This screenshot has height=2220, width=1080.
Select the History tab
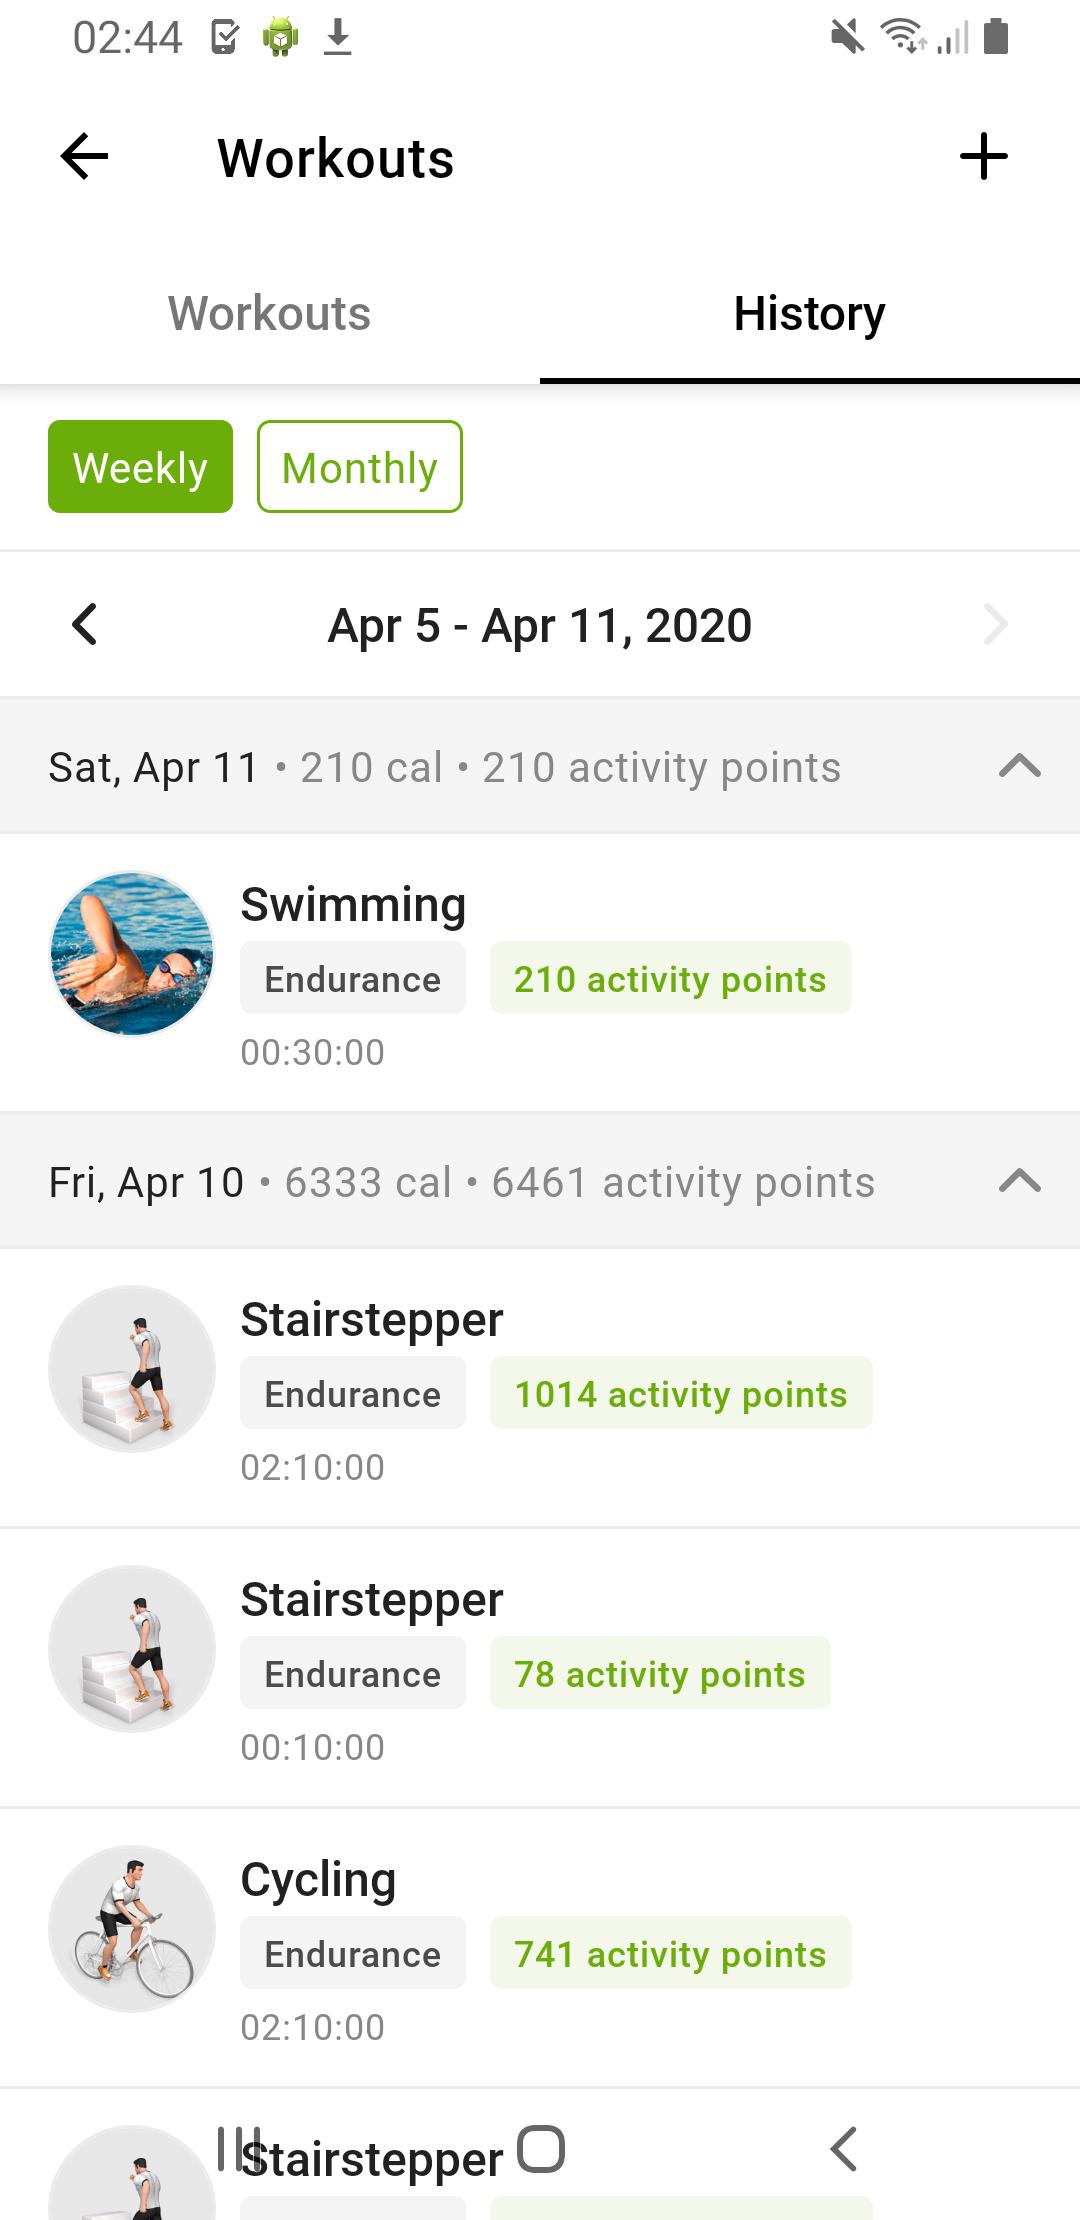810,314
